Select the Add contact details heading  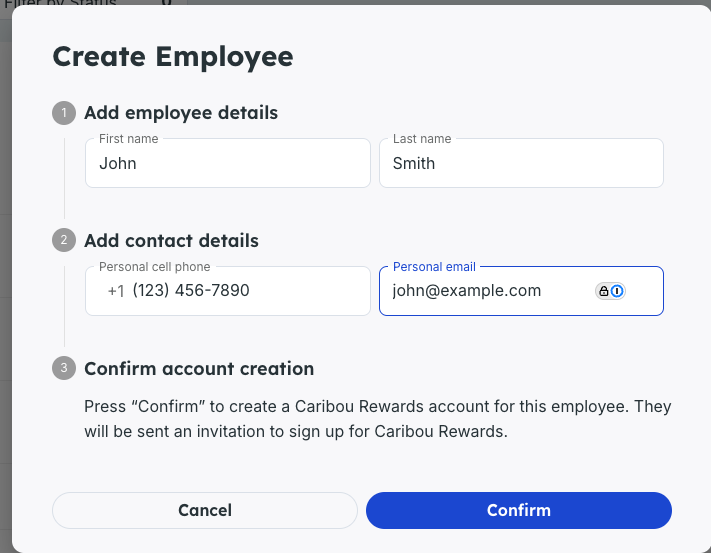coord(171,241)
